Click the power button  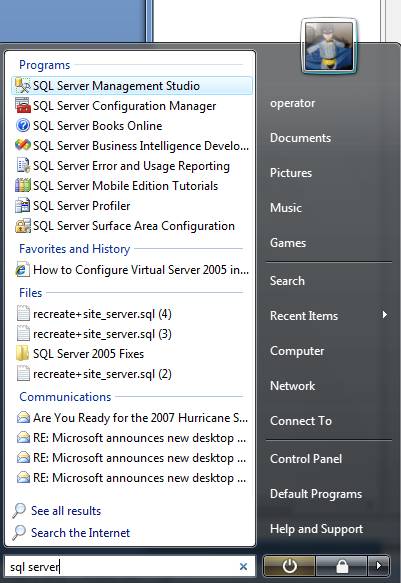pos(289,566)
